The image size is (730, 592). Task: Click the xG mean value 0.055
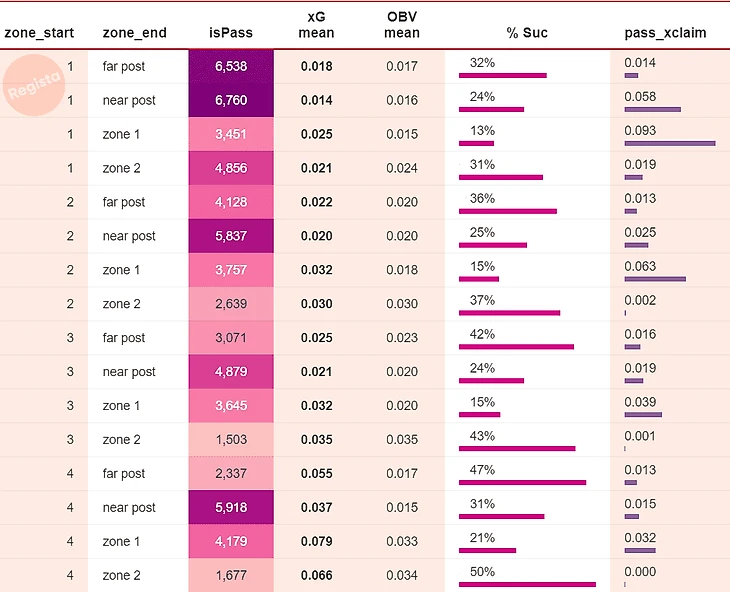(x=317, y=474)
